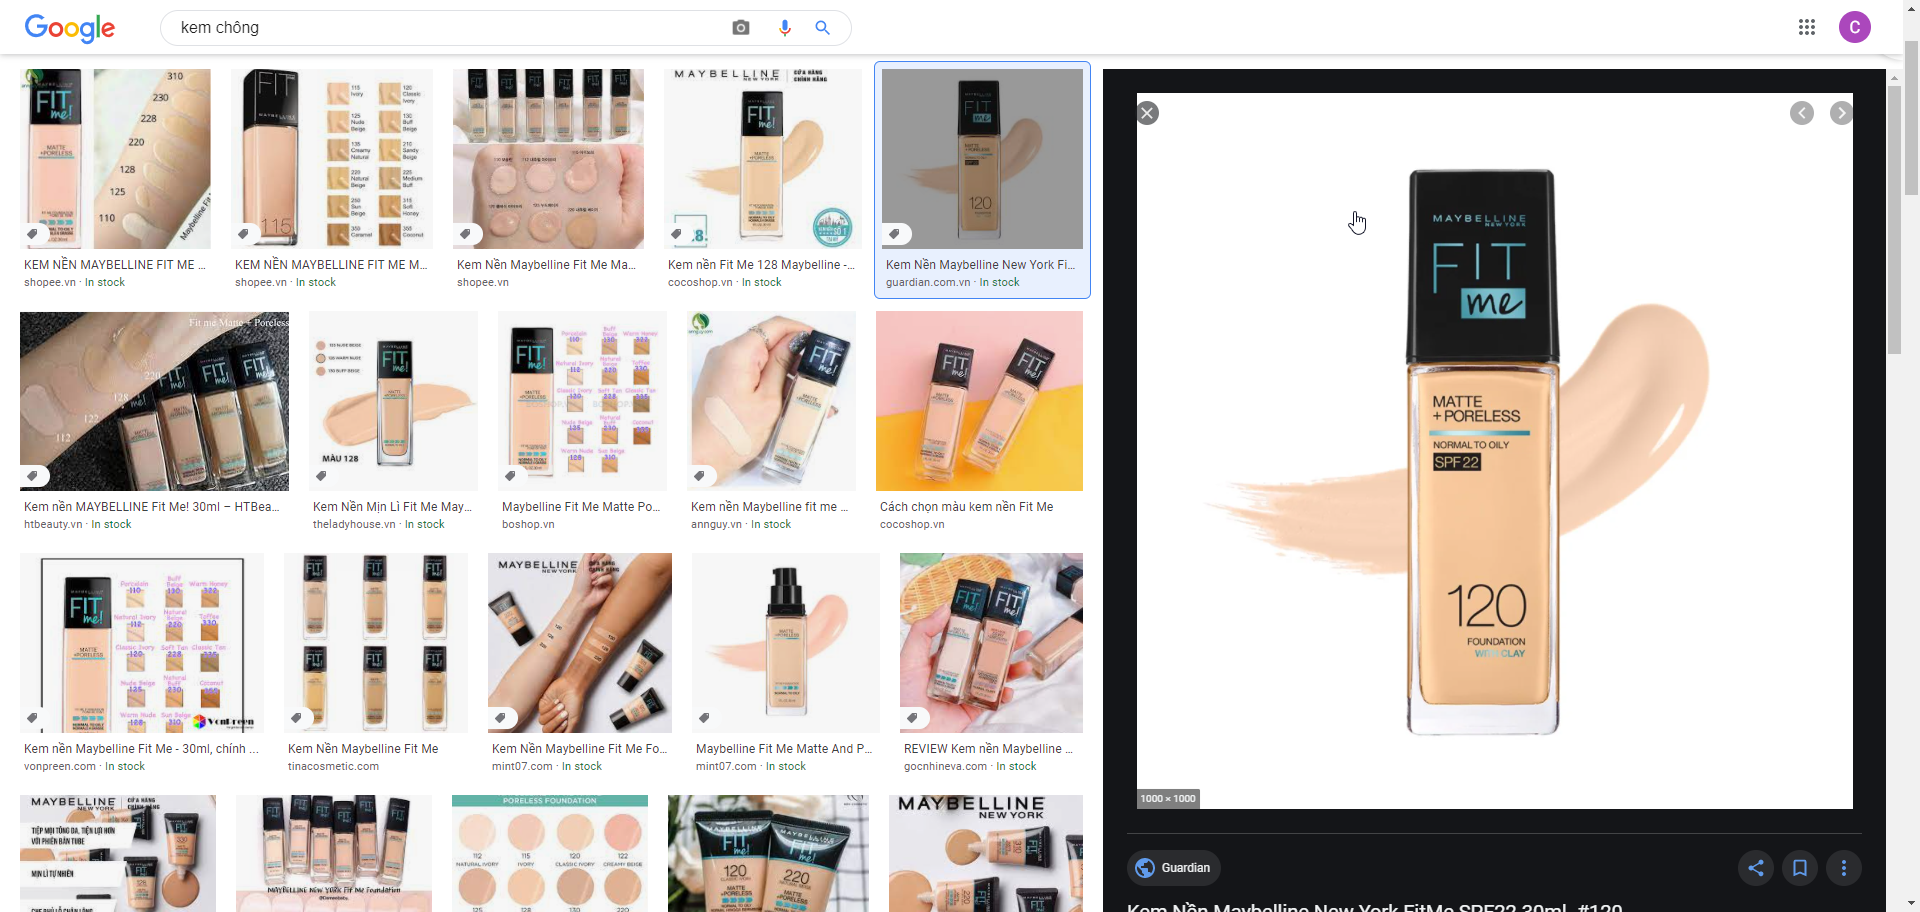Click the blue search magnifier button
This screenshot has width=1920, height=912.
coord(822,28)
